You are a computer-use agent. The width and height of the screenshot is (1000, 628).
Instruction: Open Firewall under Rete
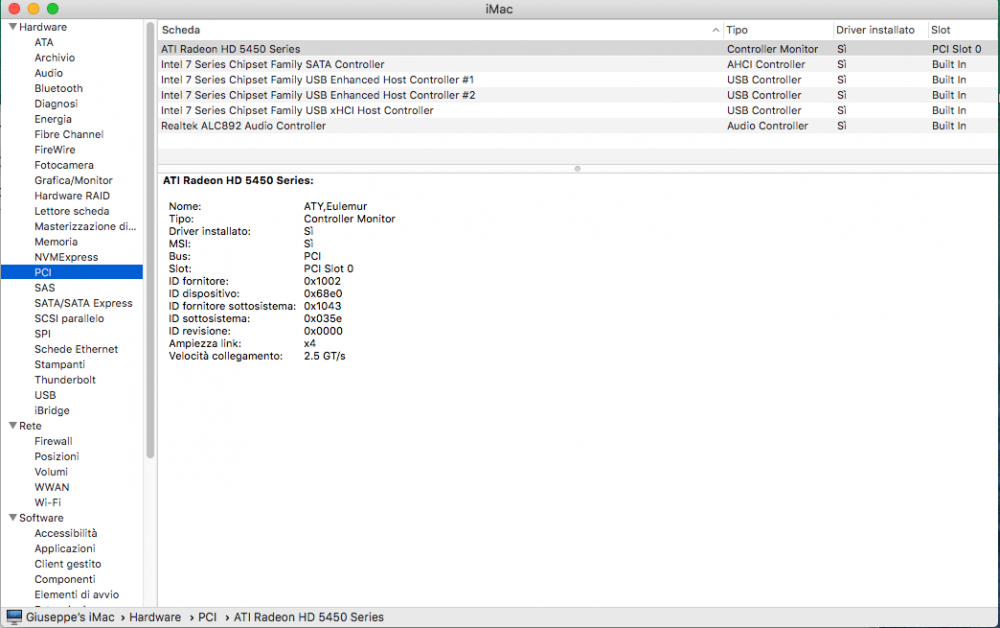tap(54, 441)
